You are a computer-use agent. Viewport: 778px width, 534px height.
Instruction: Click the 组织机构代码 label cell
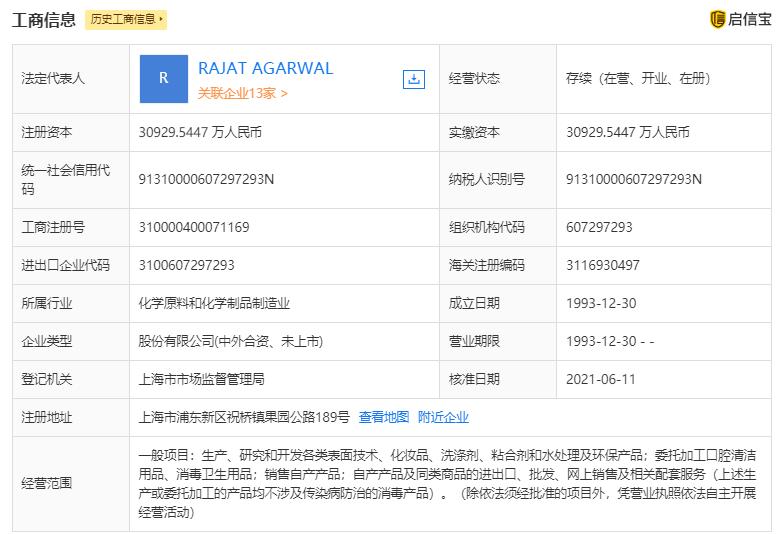point(498,227)
